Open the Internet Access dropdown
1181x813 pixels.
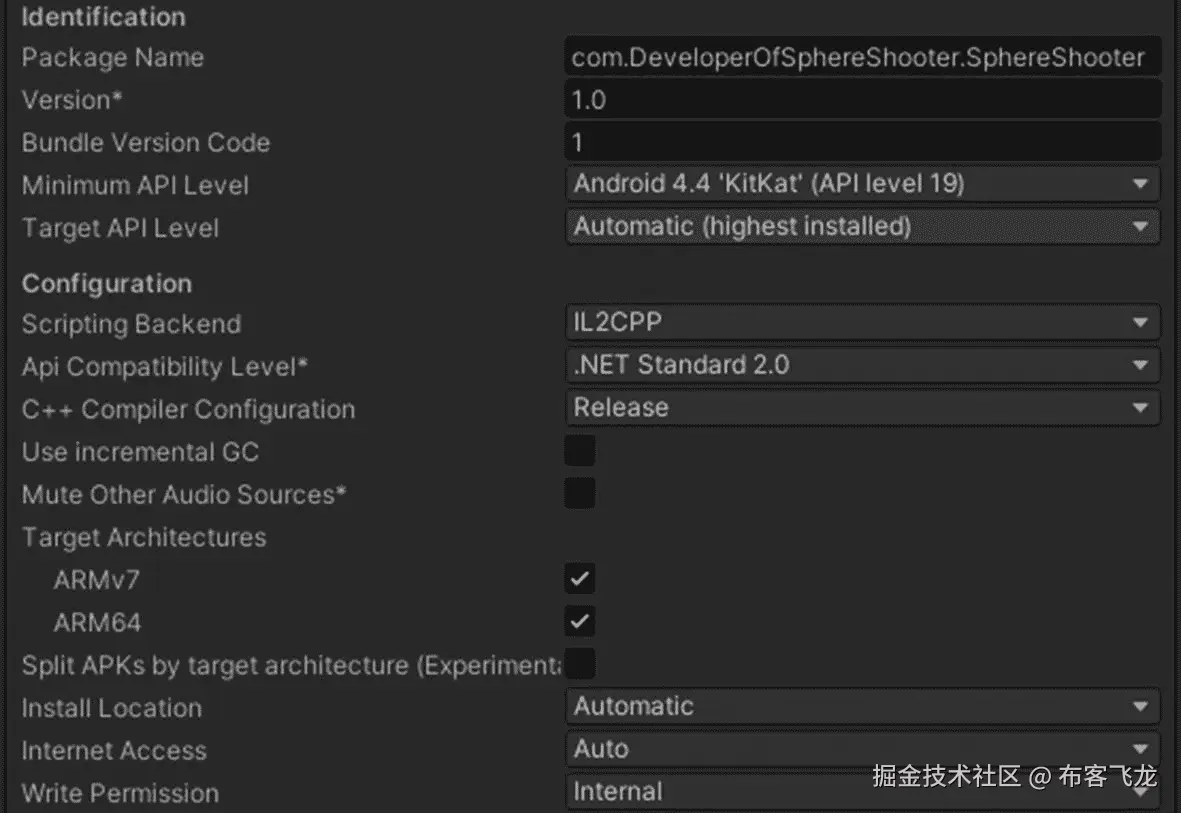click(x=862, y=749)
